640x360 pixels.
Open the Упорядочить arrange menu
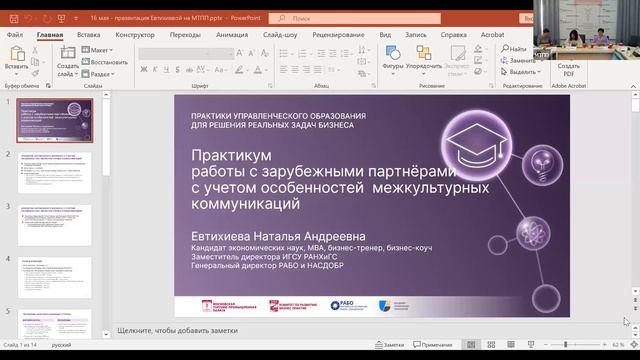tap(424, 60)
